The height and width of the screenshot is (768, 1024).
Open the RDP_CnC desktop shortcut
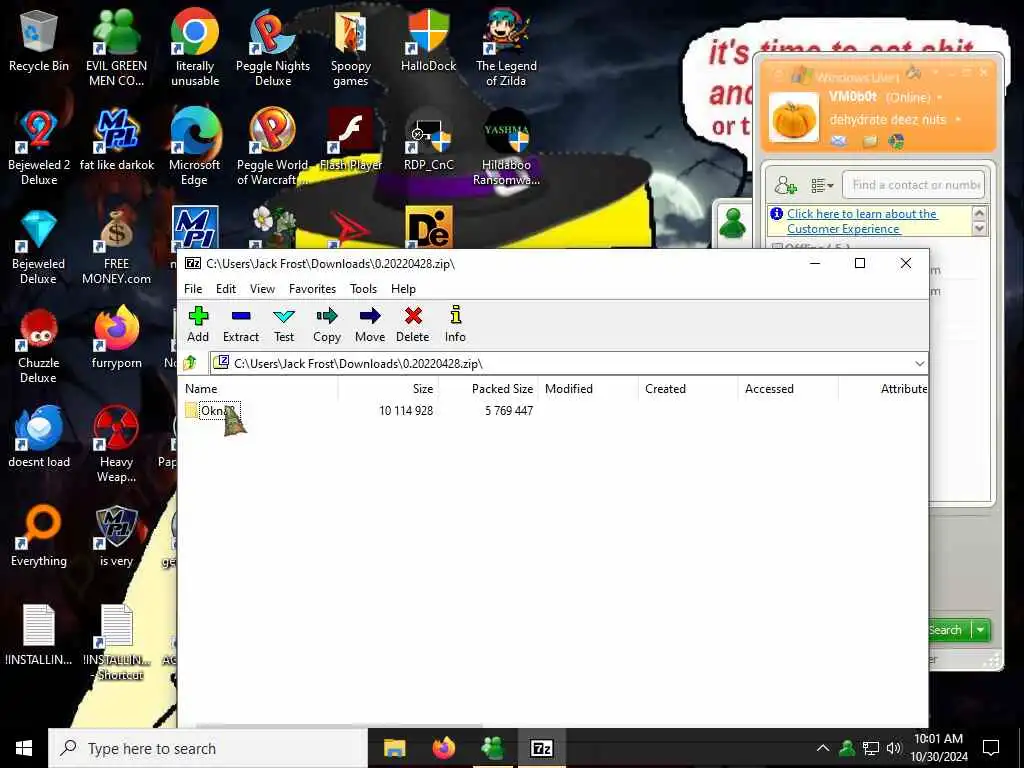[x=428, y=140]
